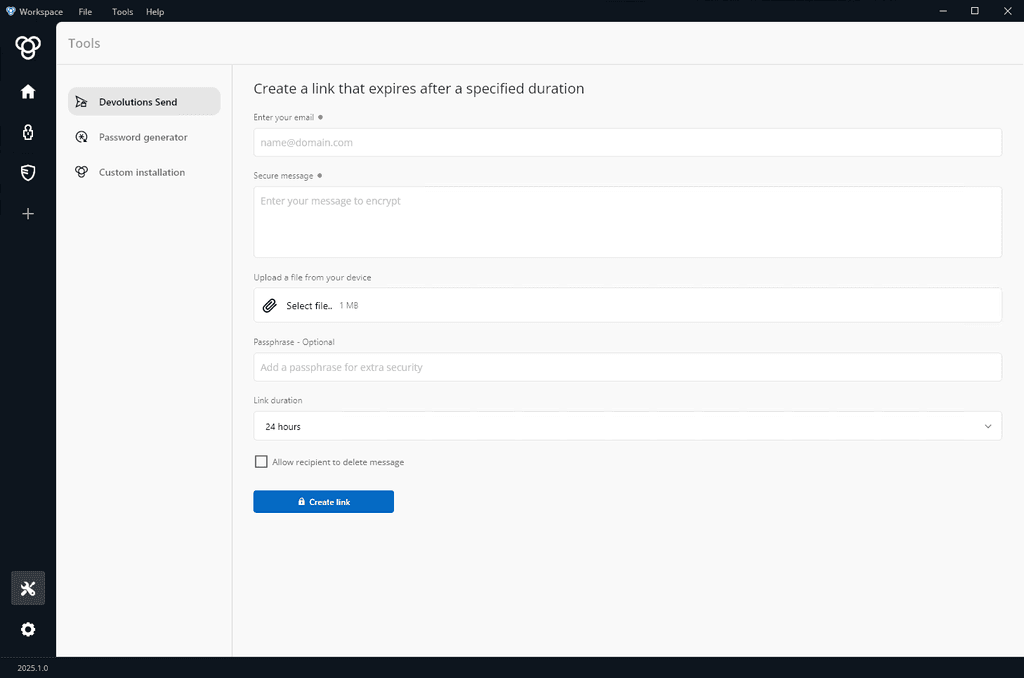Open the padlock icon in left sidebar
Viewport: 1024px width, 678px height.
click(28, 132)
